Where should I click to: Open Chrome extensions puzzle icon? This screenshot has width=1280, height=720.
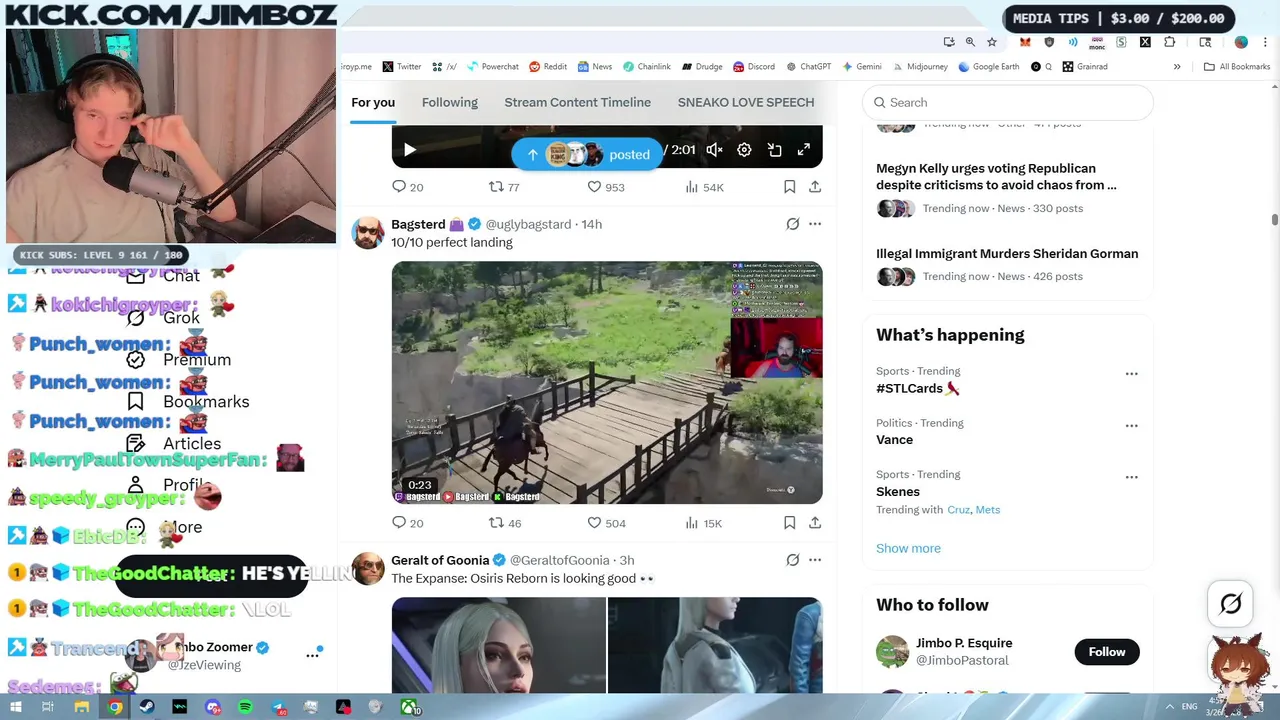click(x=1169, y=42)
